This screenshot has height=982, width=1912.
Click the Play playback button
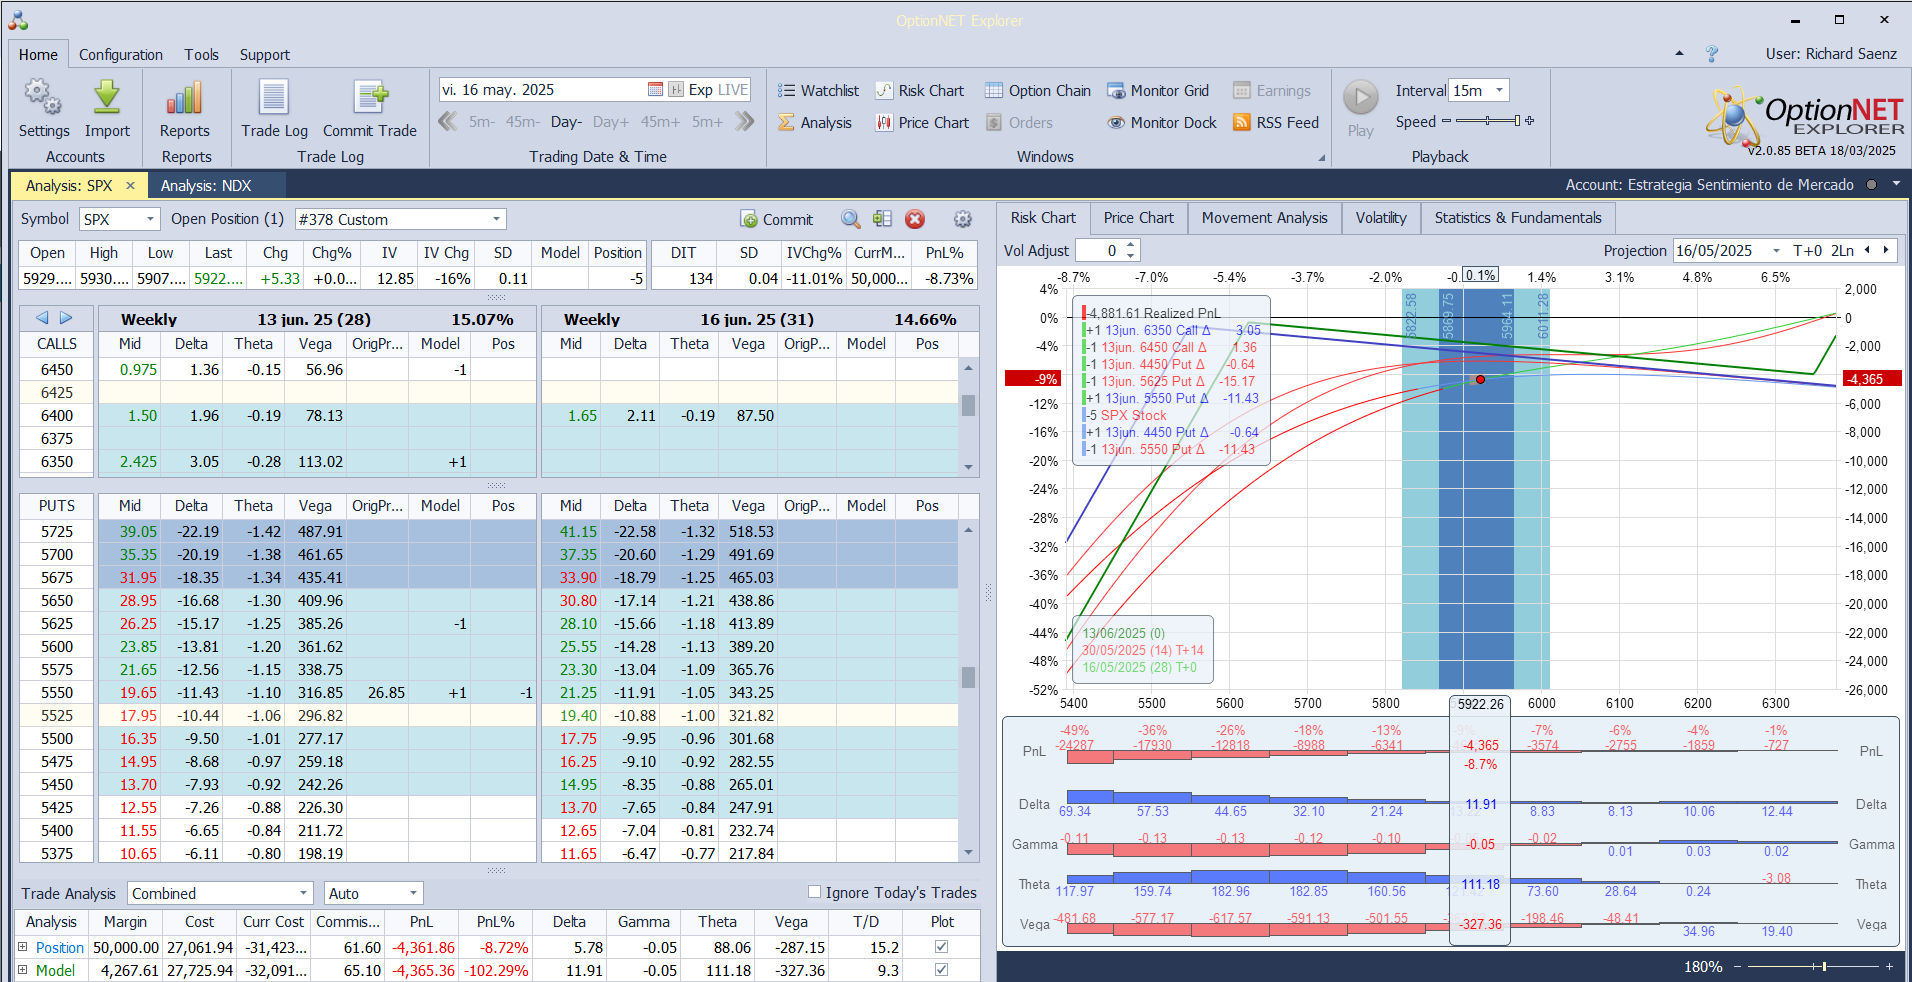pos(1360,98)
